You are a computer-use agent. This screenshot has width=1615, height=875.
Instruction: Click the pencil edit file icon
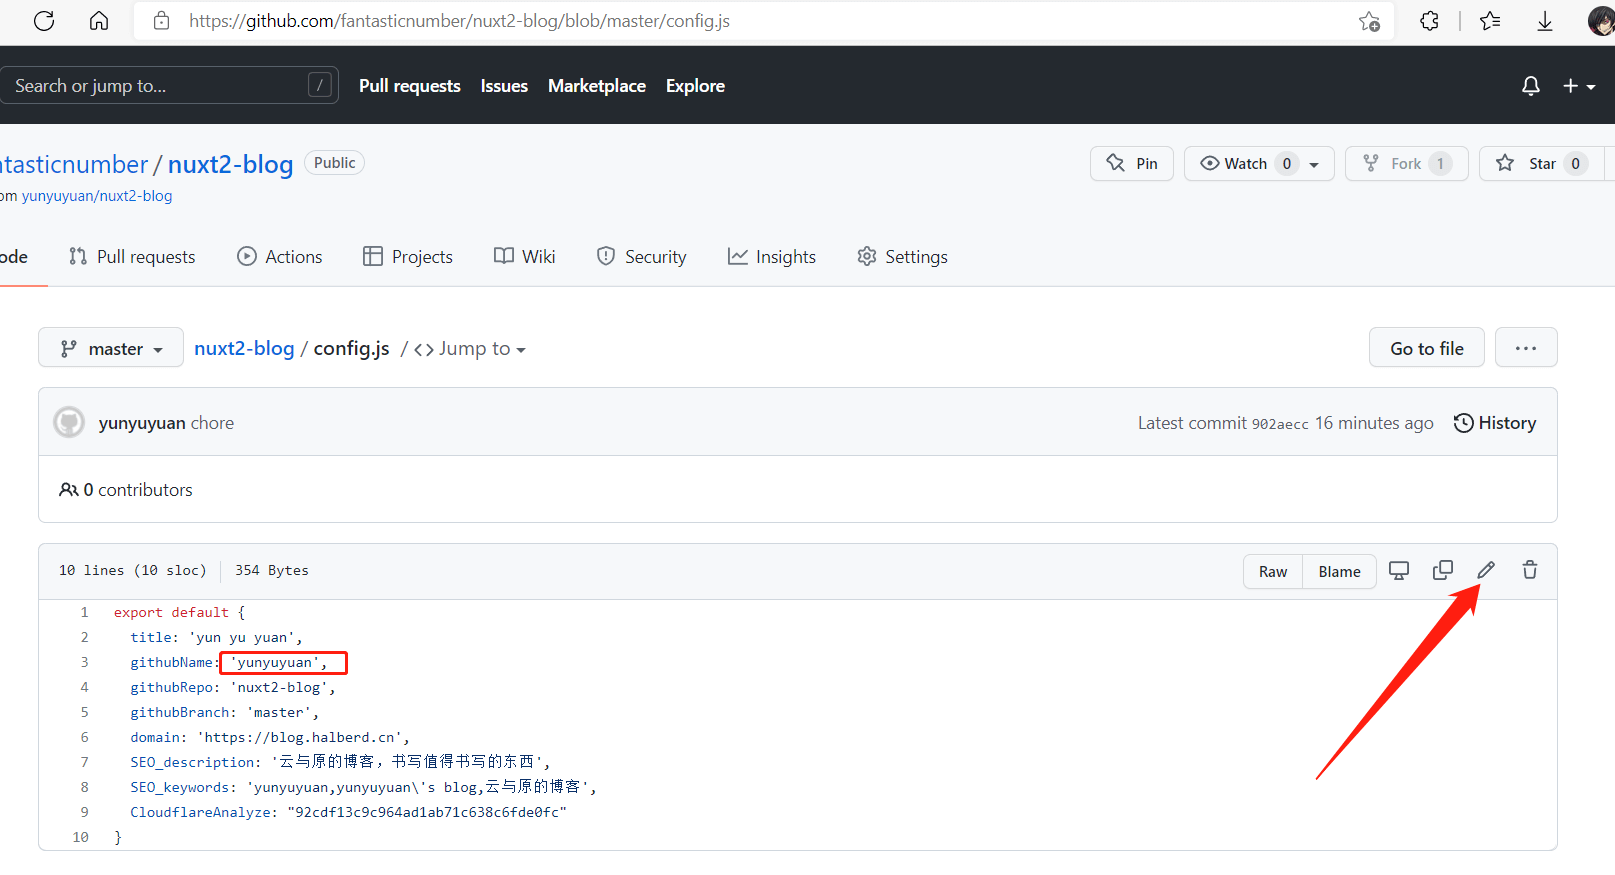(1486, 570)
